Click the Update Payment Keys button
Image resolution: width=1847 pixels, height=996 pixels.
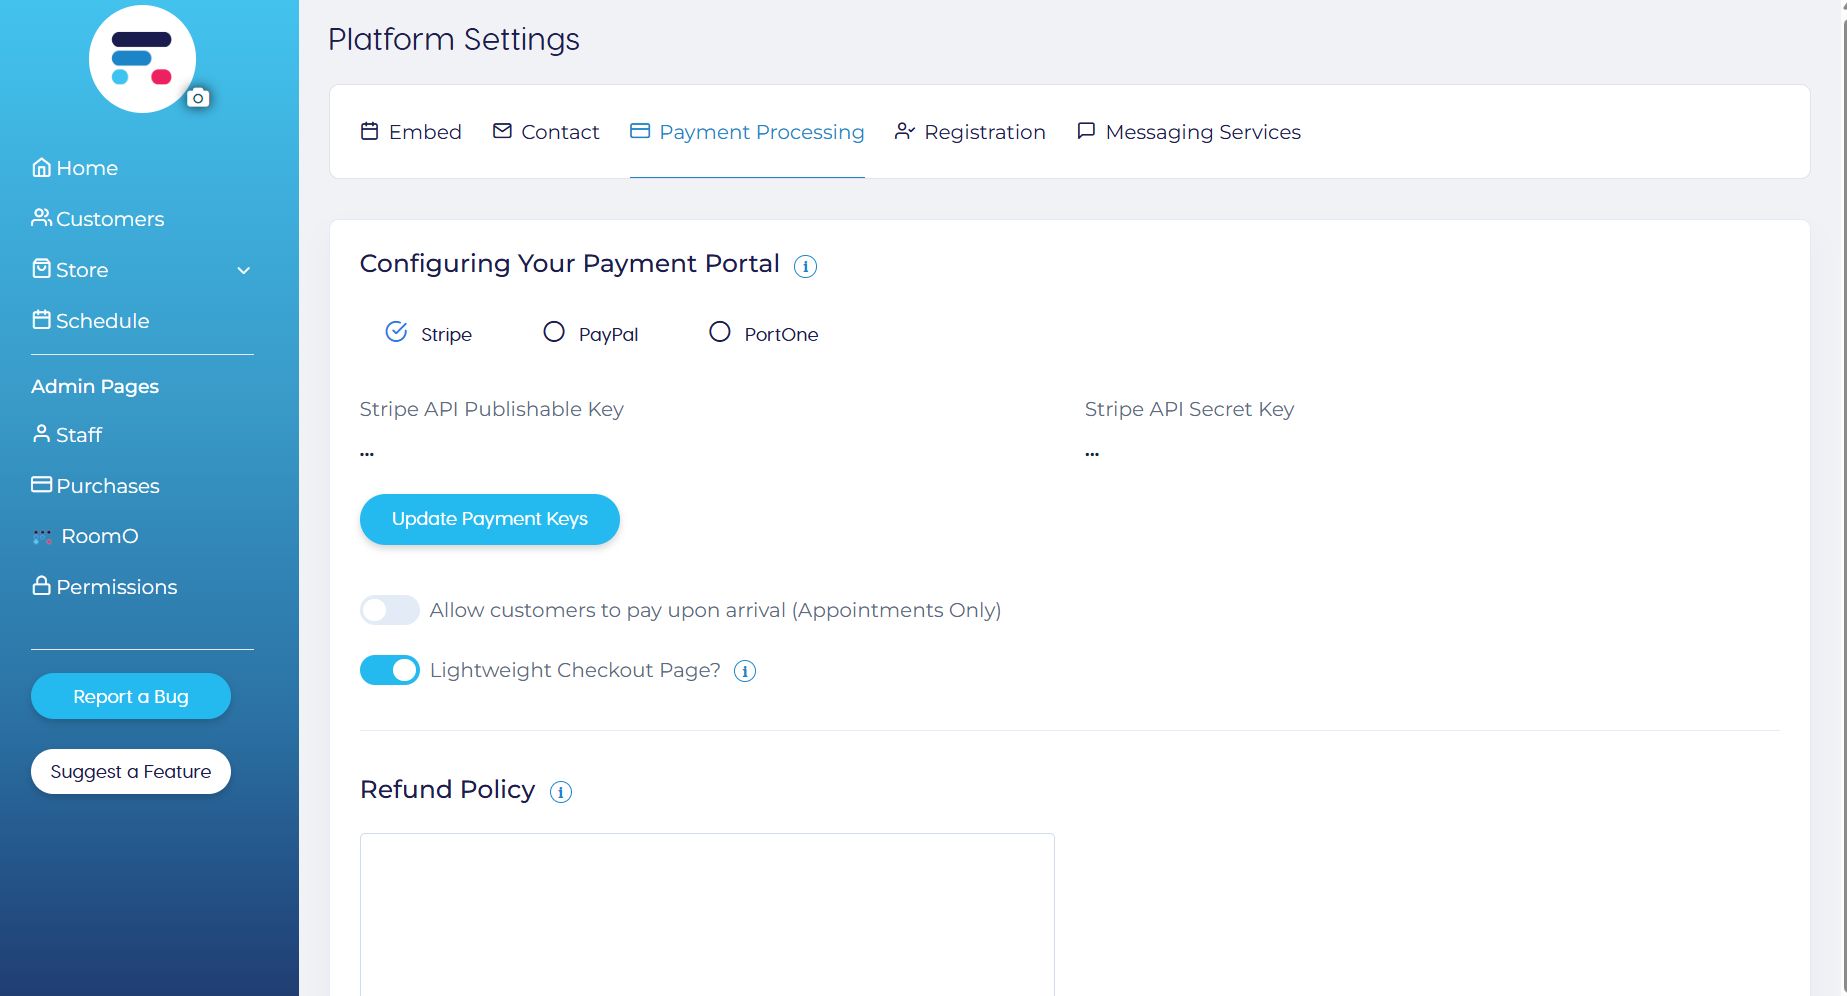[490, 519]
